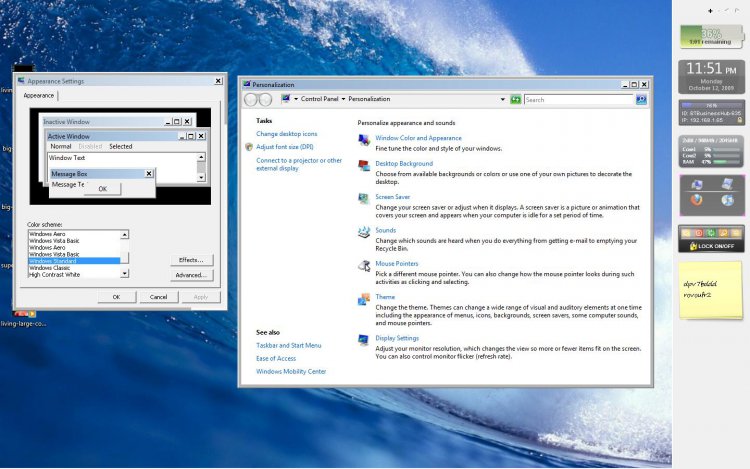Click the plus icon atop the sidebar

click(710, 11)
